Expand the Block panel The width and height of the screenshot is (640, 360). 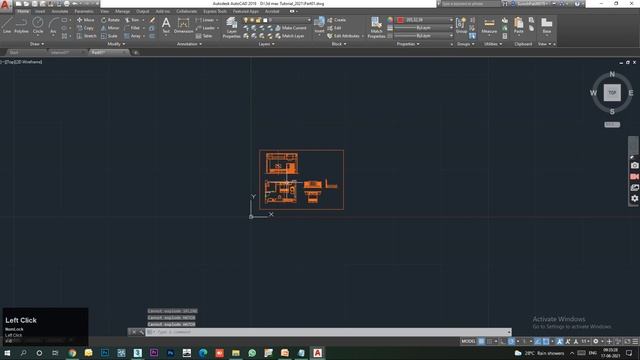339,44
